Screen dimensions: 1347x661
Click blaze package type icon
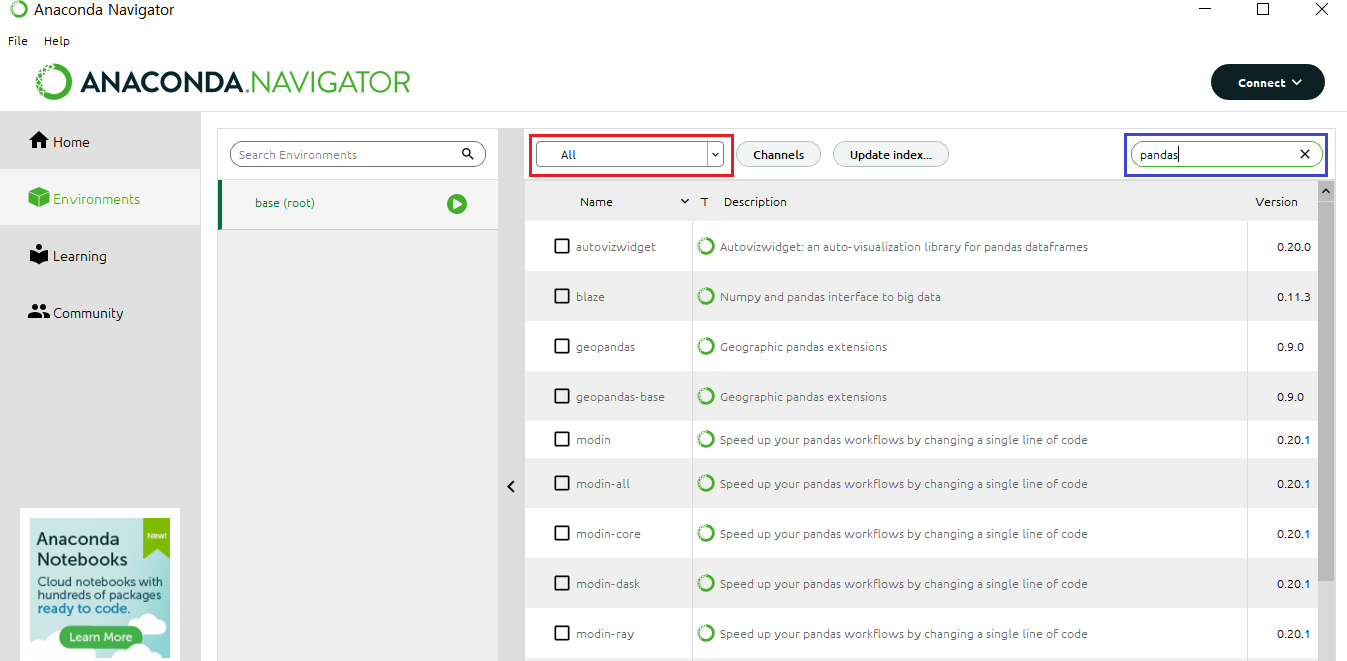tap(706, 296)
